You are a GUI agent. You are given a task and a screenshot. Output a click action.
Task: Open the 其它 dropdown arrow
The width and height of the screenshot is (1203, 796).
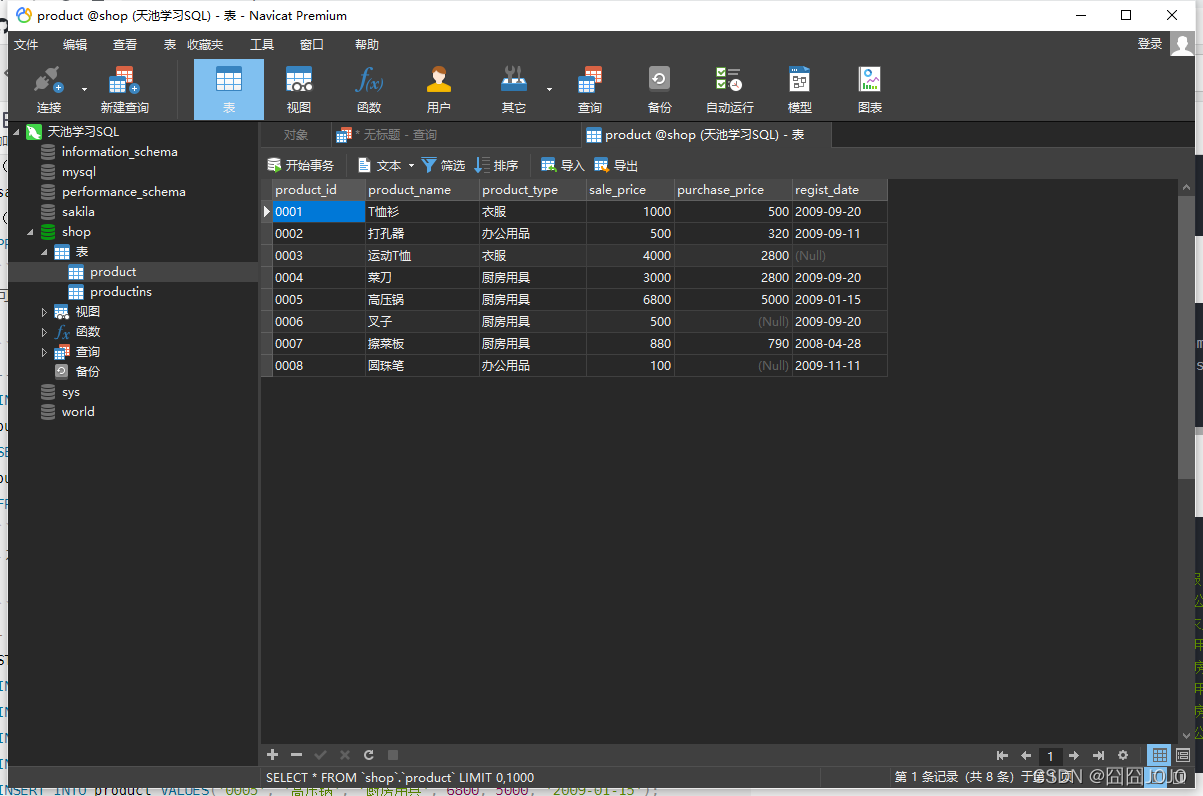click(x=549, y=90)
